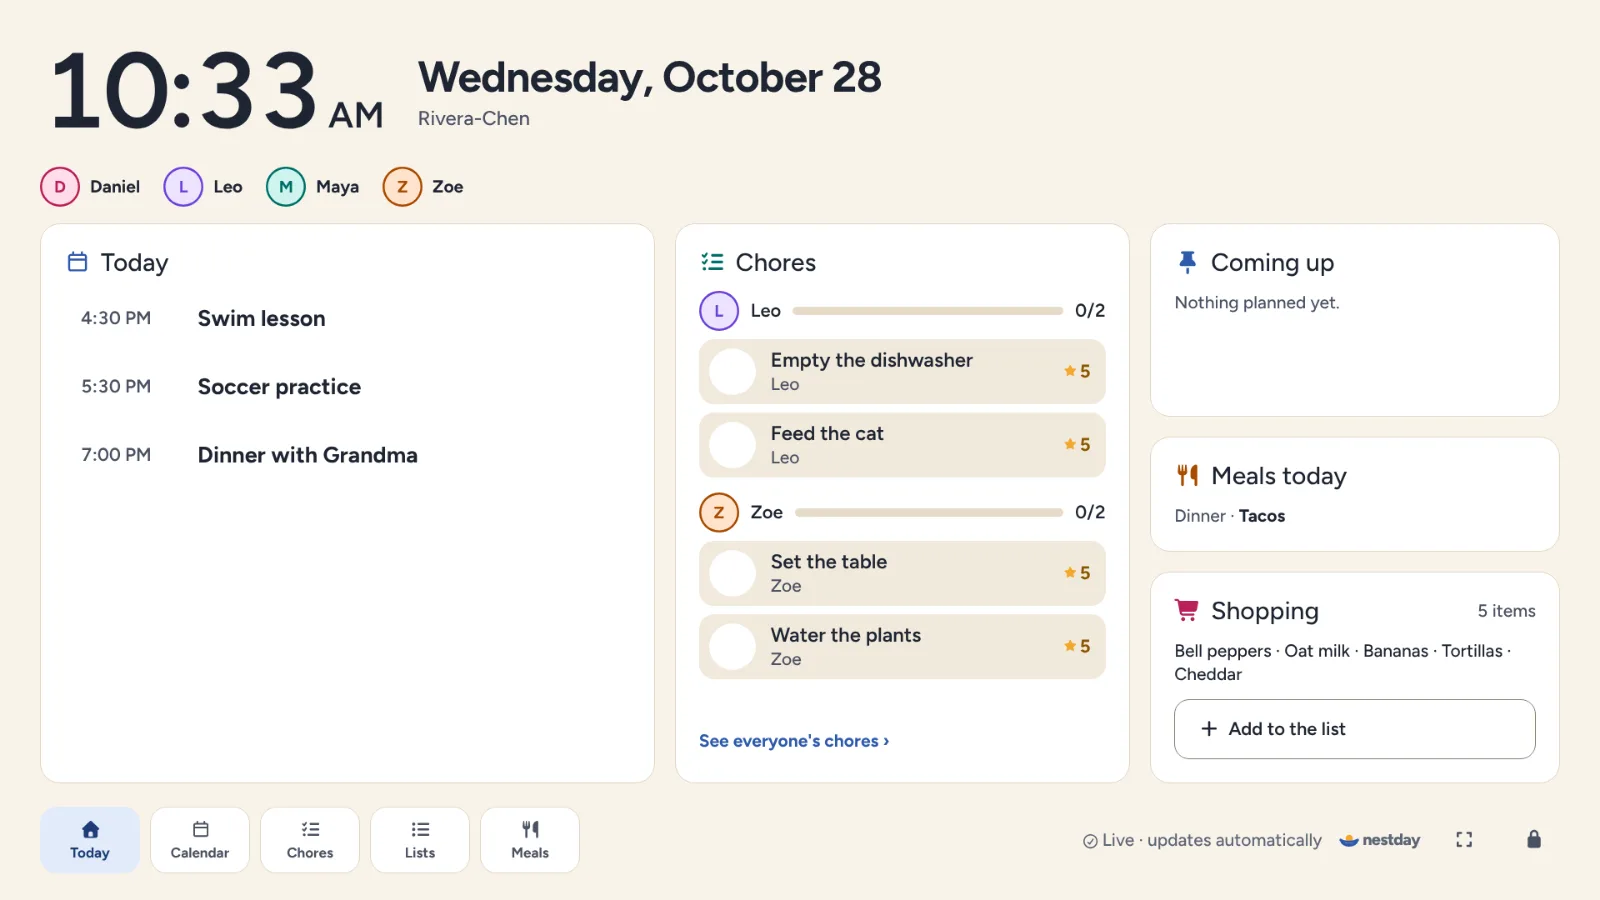Toggle fullscreen mode icon
This screenshot has width=1600, height=900.
1464,840
